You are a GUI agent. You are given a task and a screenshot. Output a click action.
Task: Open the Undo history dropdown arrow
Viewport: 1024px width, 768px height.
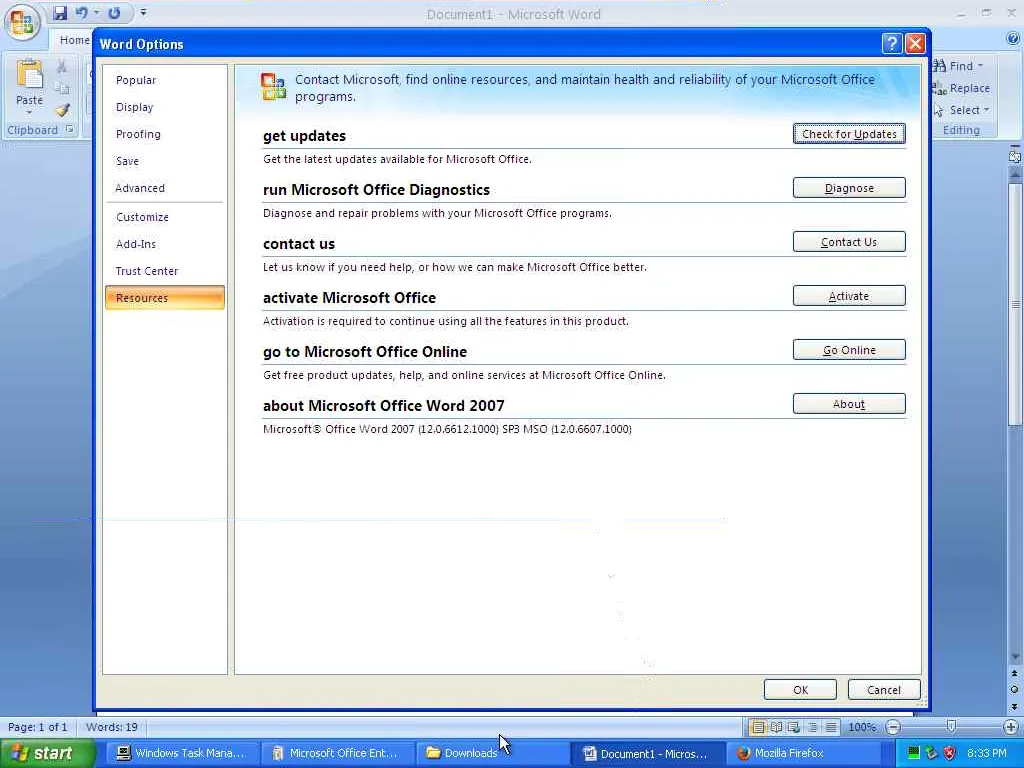click(x=97, y=12)
